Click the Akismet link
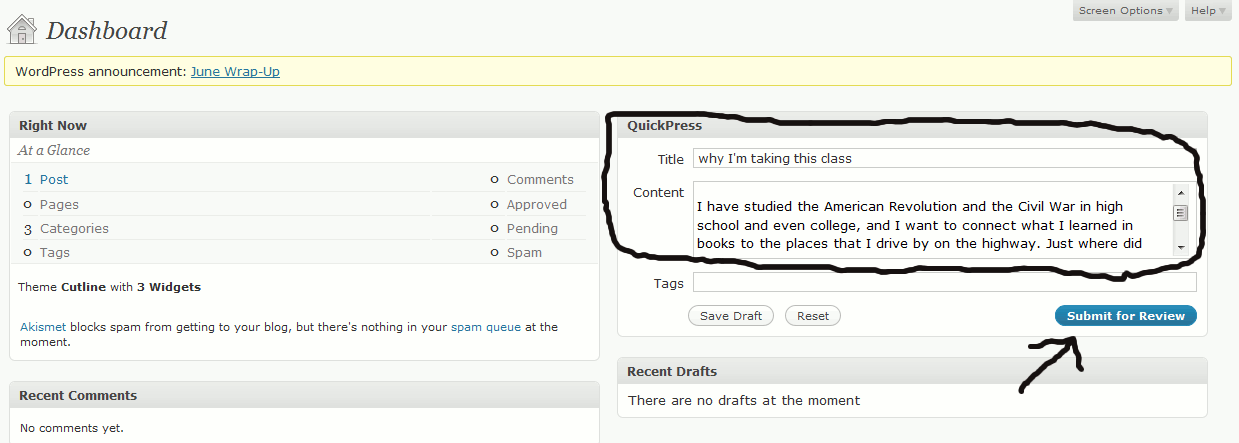The height and width of the screenshot is (443, 1239). point(44,326)
